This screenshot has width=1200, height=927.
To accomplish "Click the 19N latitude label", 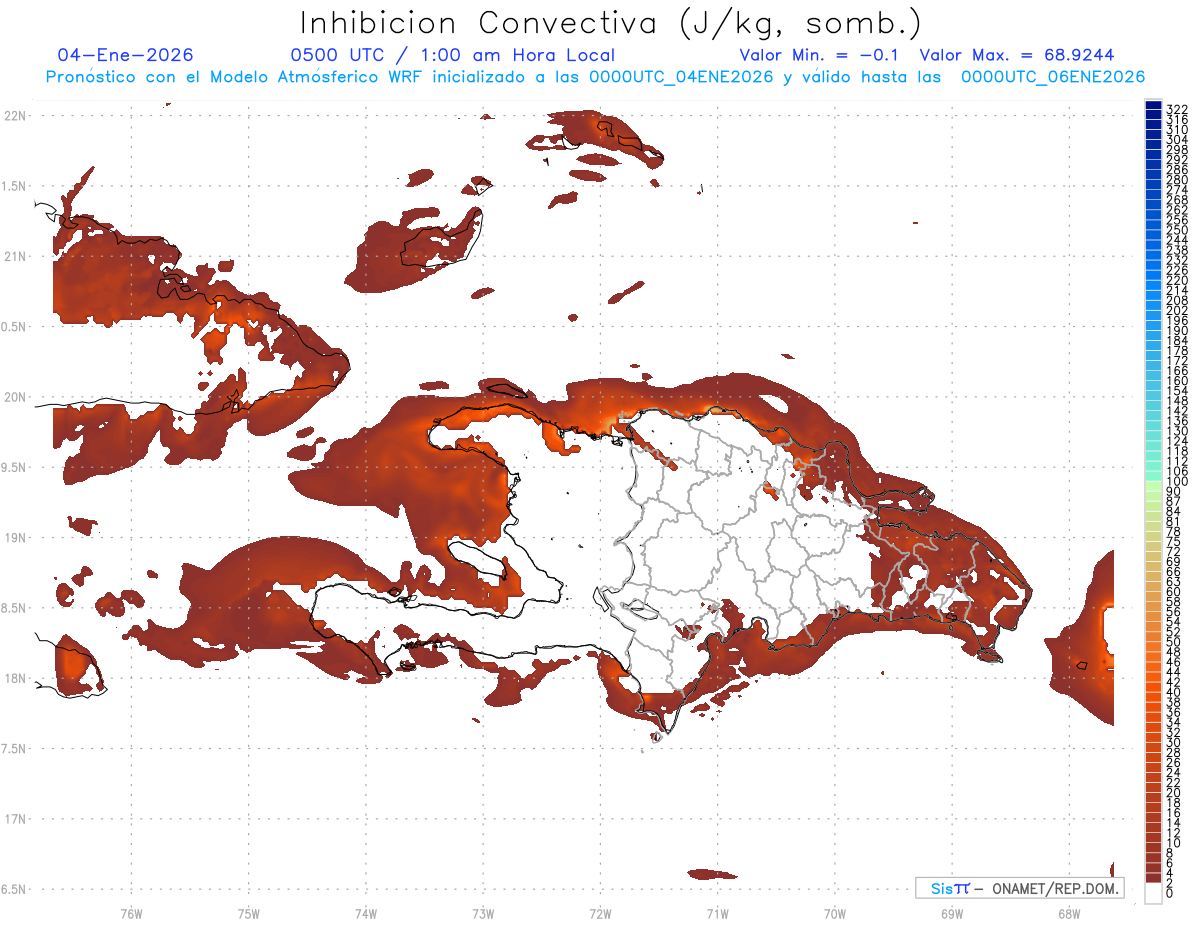I will (15, 538).
